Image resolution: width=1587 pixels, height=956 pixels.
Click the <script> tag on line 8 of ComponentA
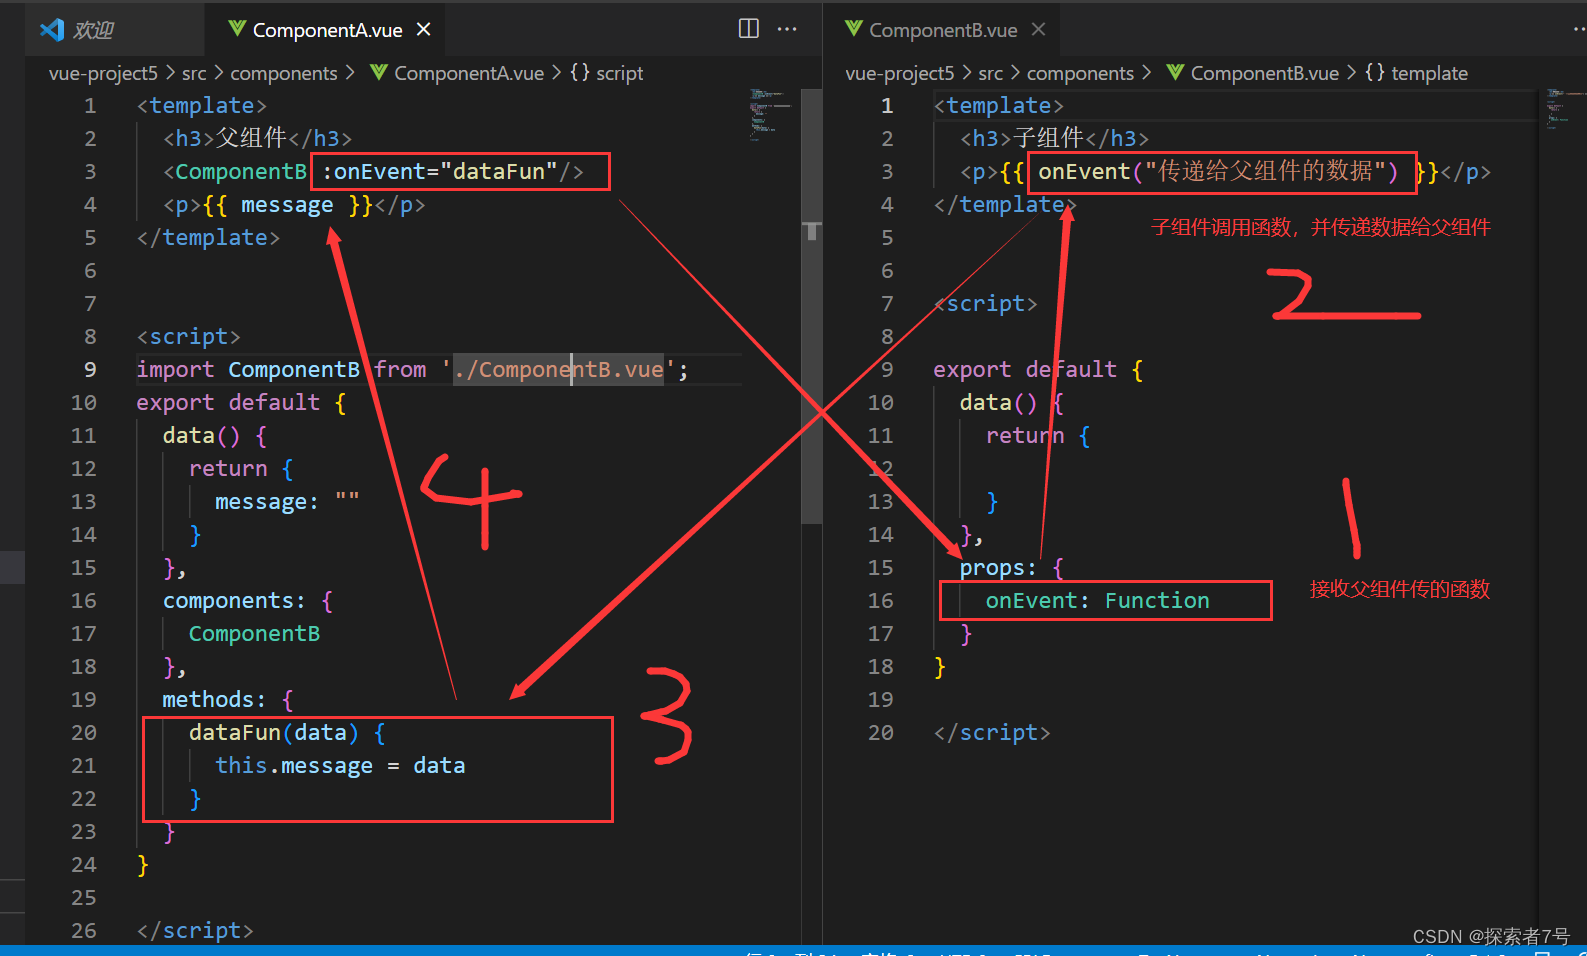(189, 337)
